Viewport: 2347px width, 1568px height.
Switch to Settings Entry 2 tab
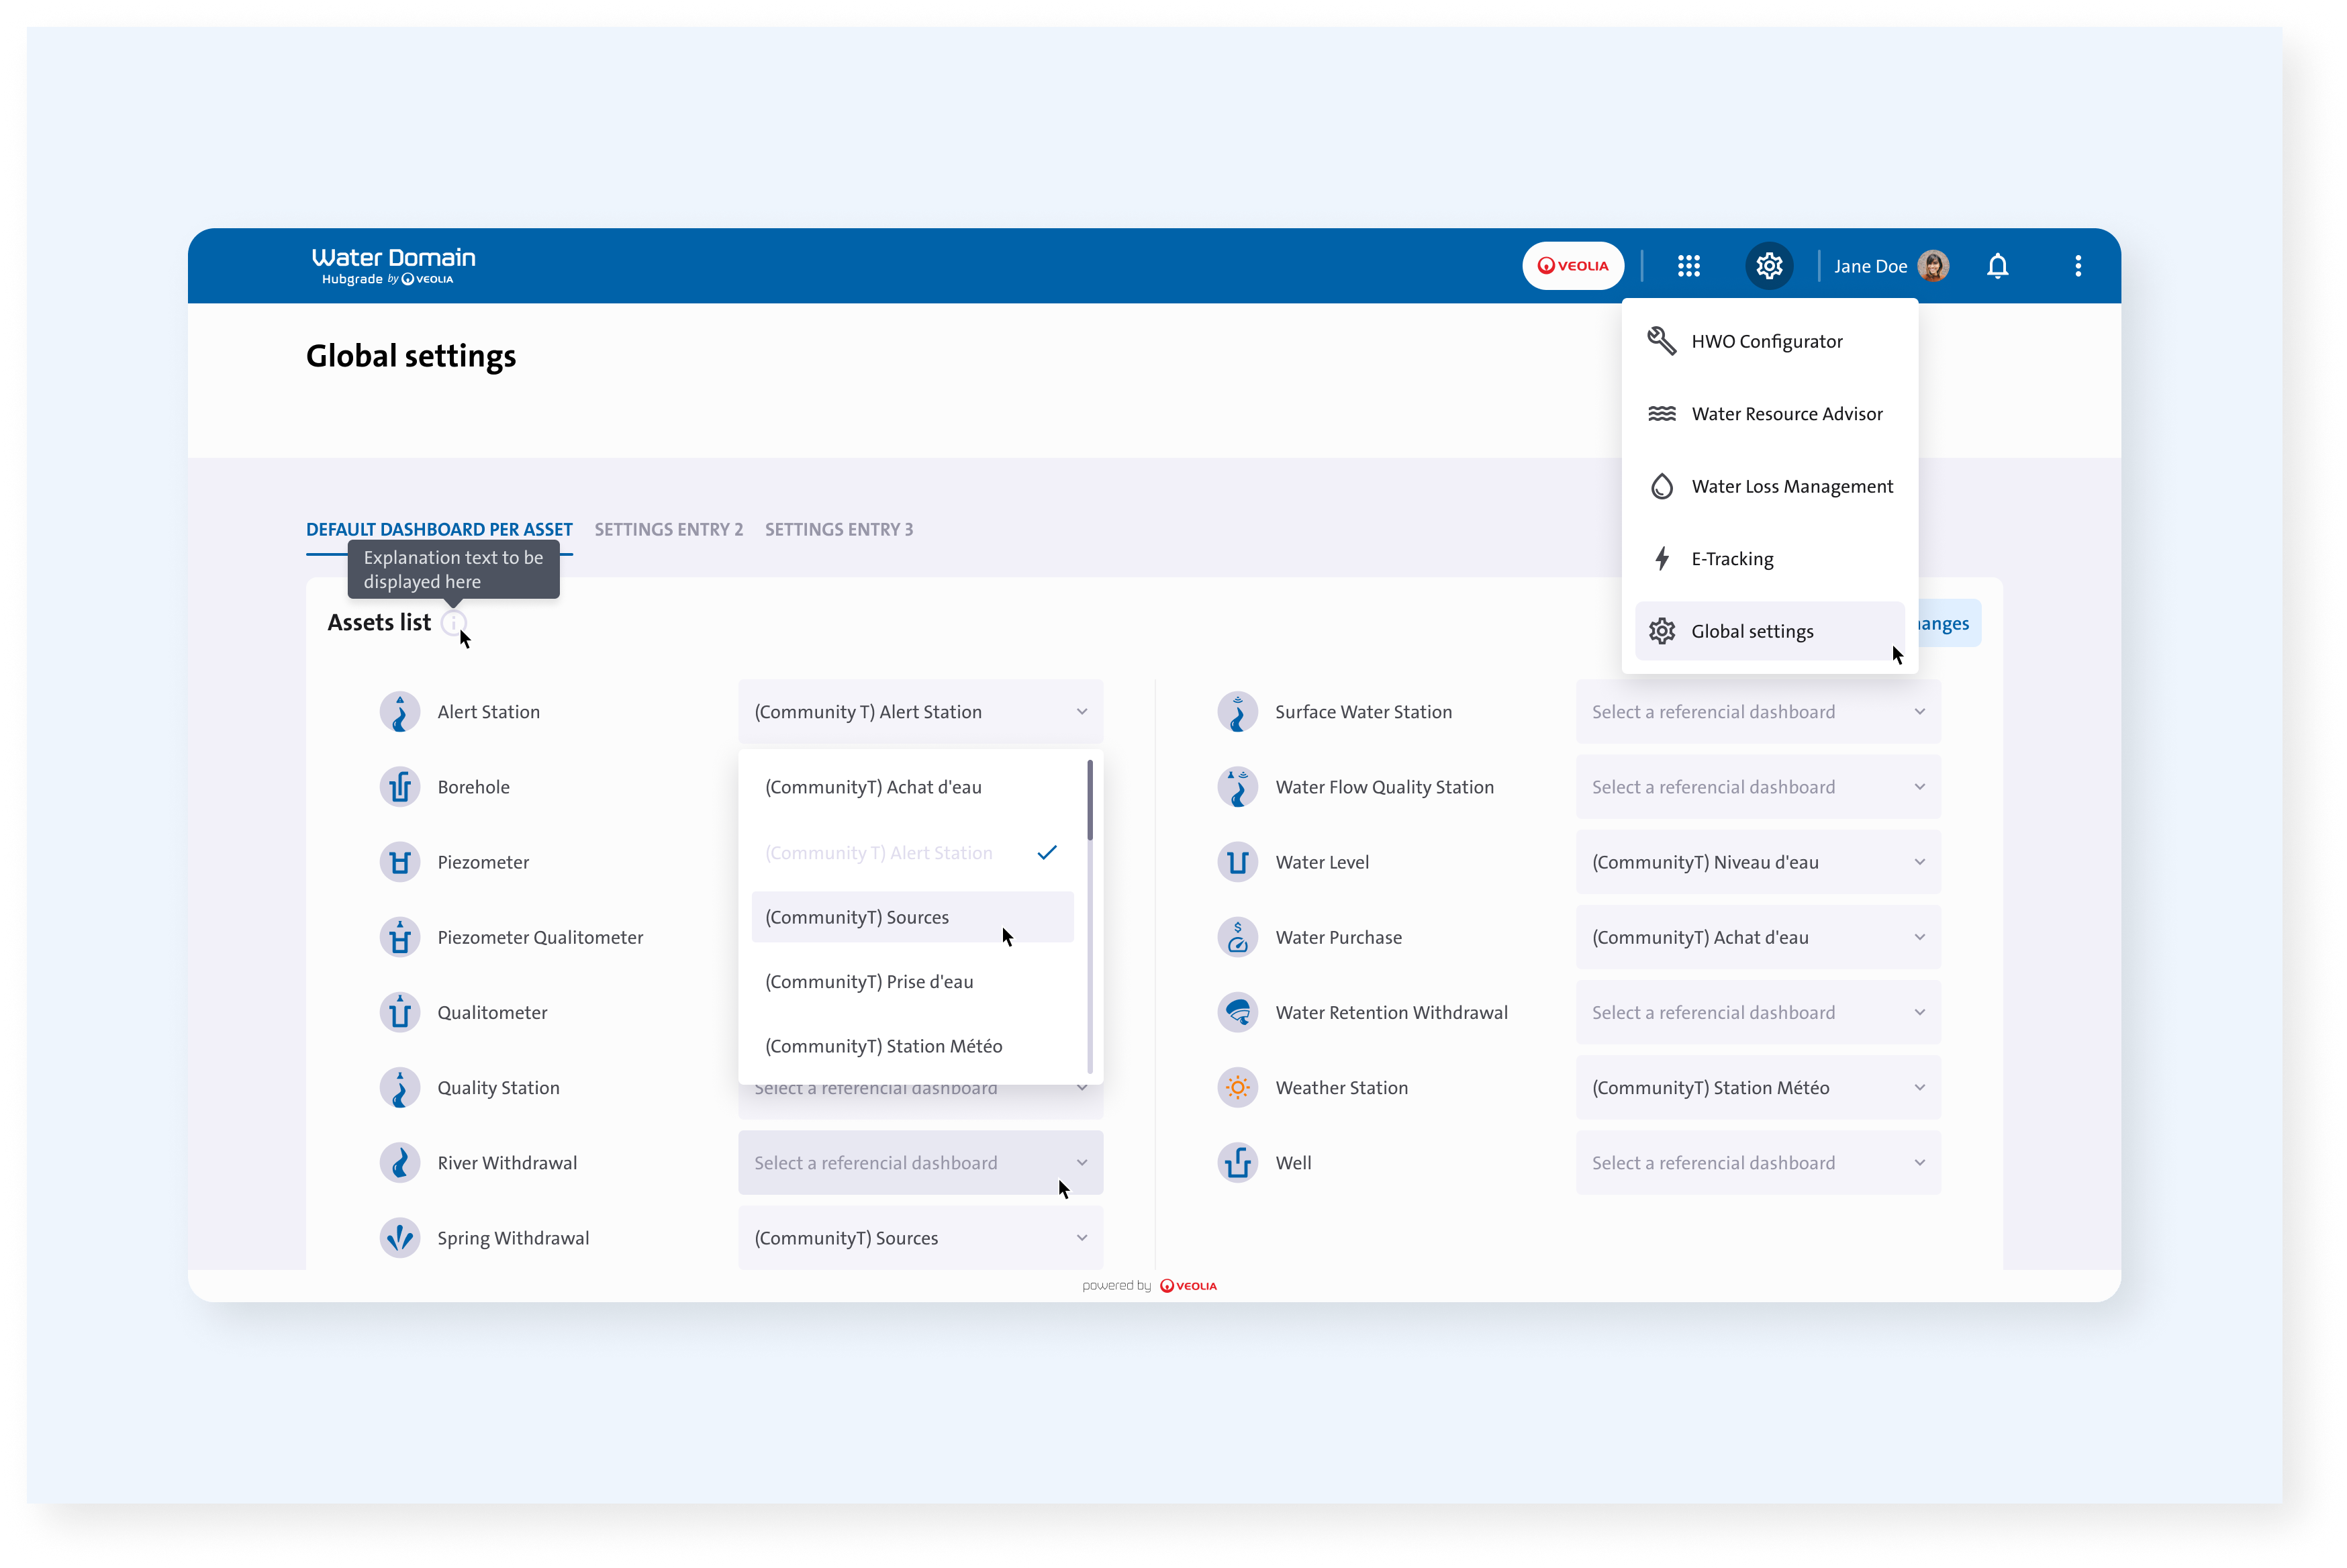pos(669,529)
